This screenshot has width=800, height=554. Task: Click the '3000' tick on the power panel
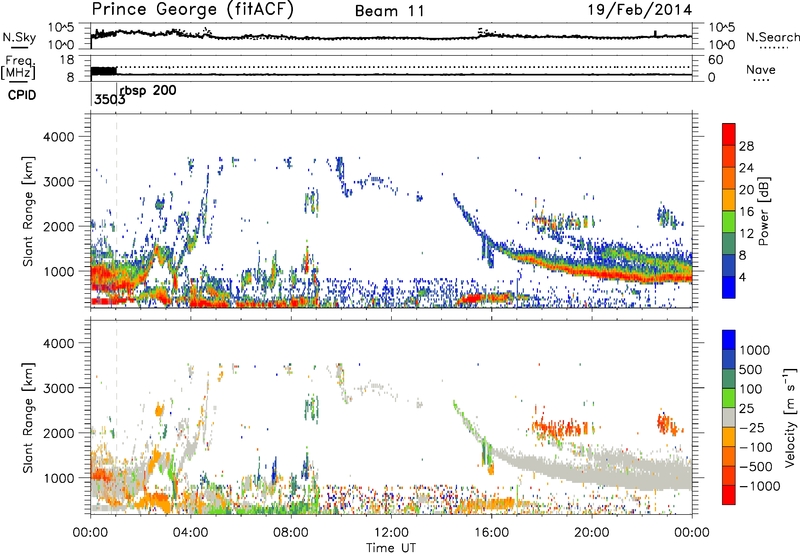pyautogui.click(x=58, y=182)
